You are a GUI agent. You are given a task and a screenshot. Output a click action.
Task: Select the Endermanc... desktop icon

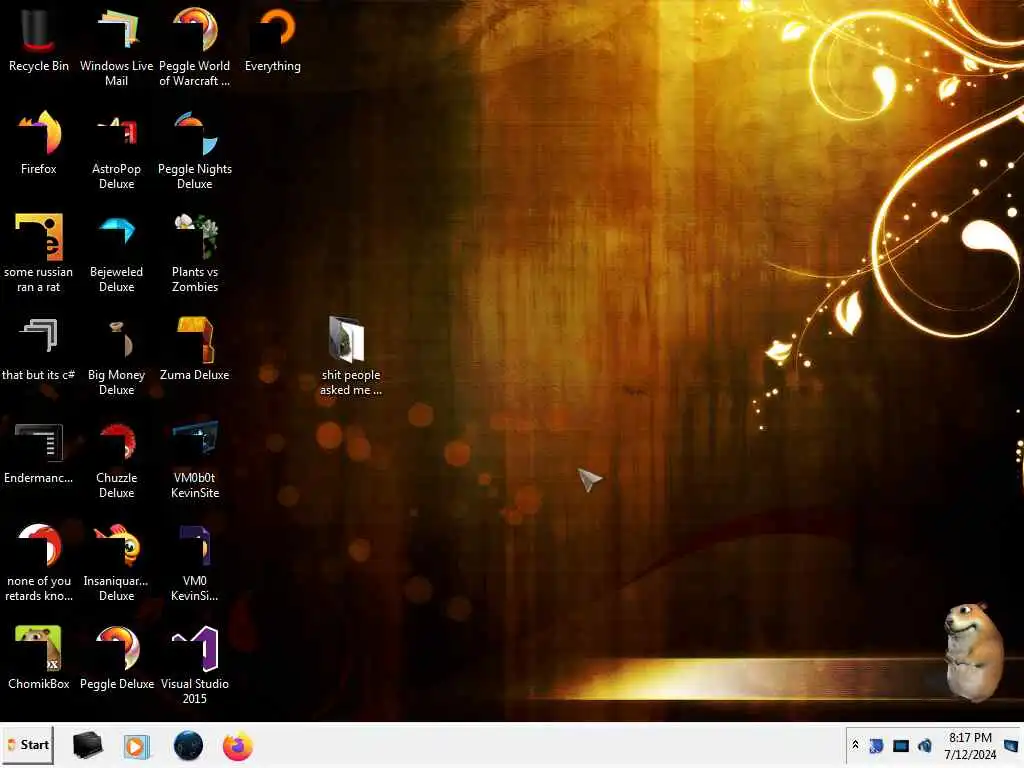coord(39,453)
